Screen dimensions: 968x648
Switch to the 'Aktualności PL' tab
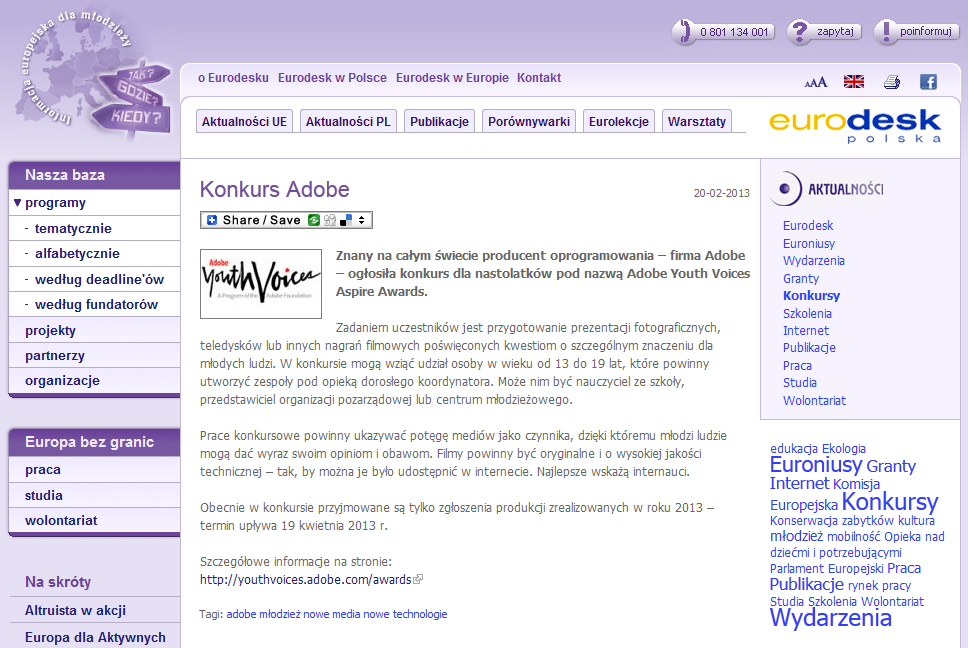[348, 122]
